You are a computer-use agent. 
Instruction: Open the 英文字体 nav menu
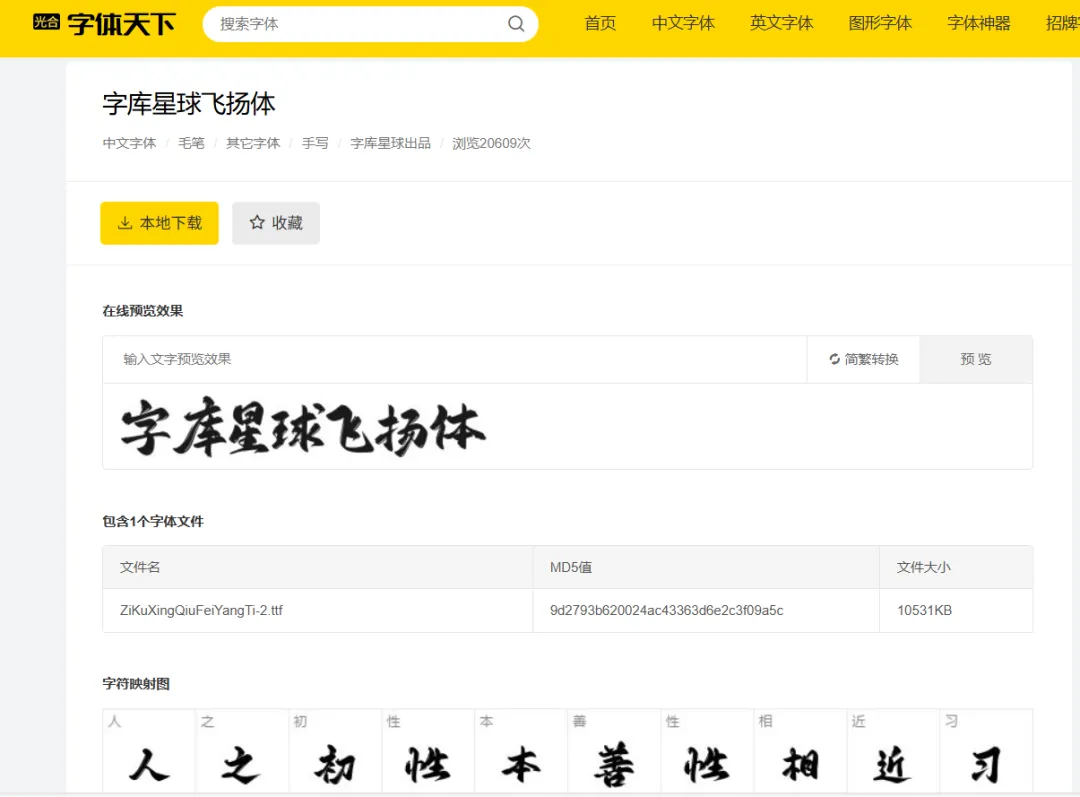[782, 23]
